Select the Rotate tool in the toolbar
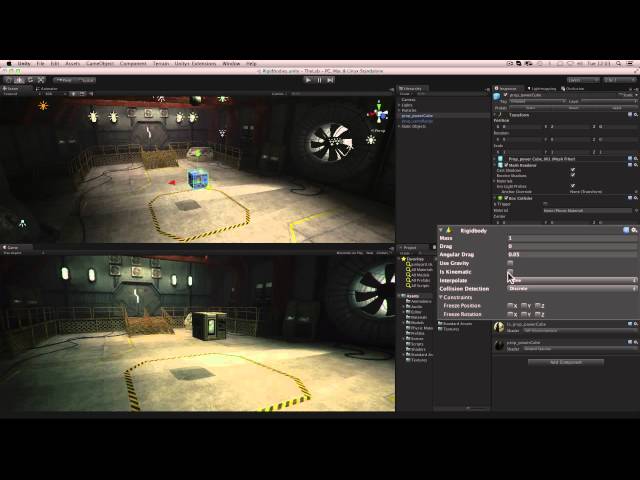 (x=30, y=80)
